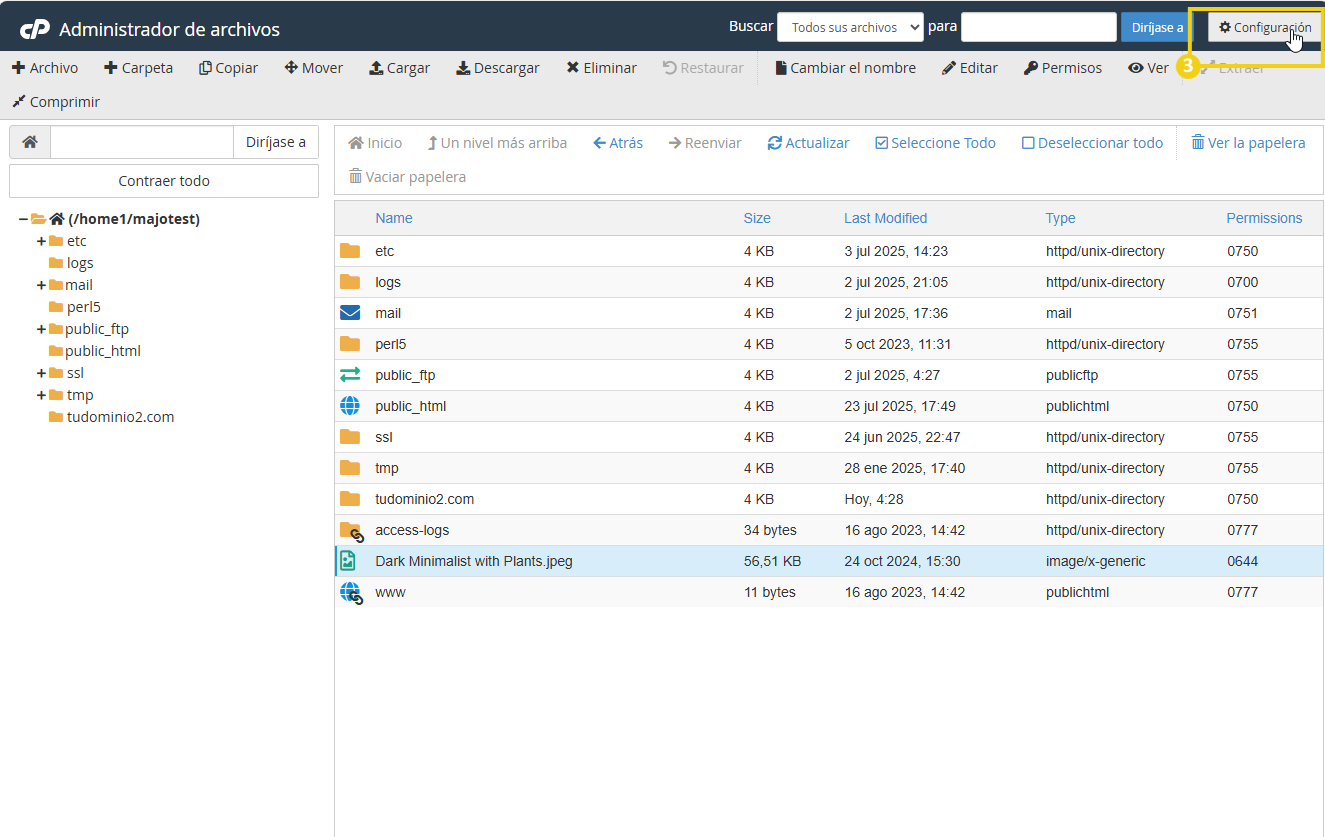This screenshot has height=837, width=1325.
Task: Collapse the /home1/majotest root node
Action: click(23, 219)
